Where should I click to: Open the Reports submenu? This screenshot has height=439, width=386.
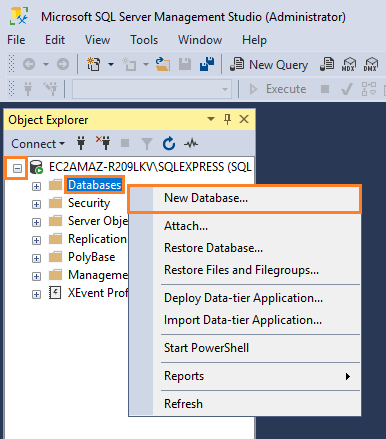tap(245, 376)
